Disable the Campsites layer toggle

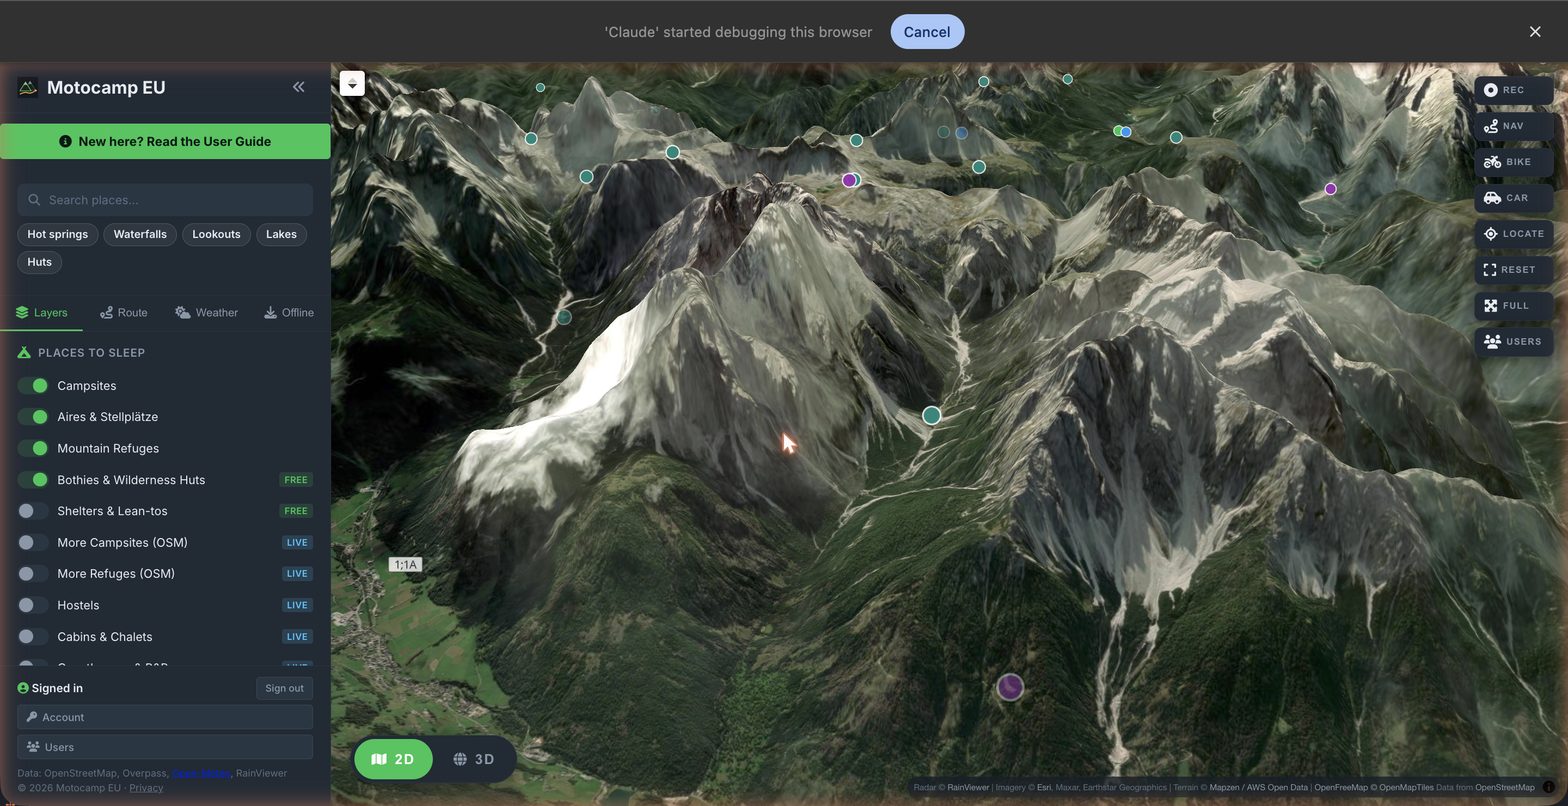[33, 386]
